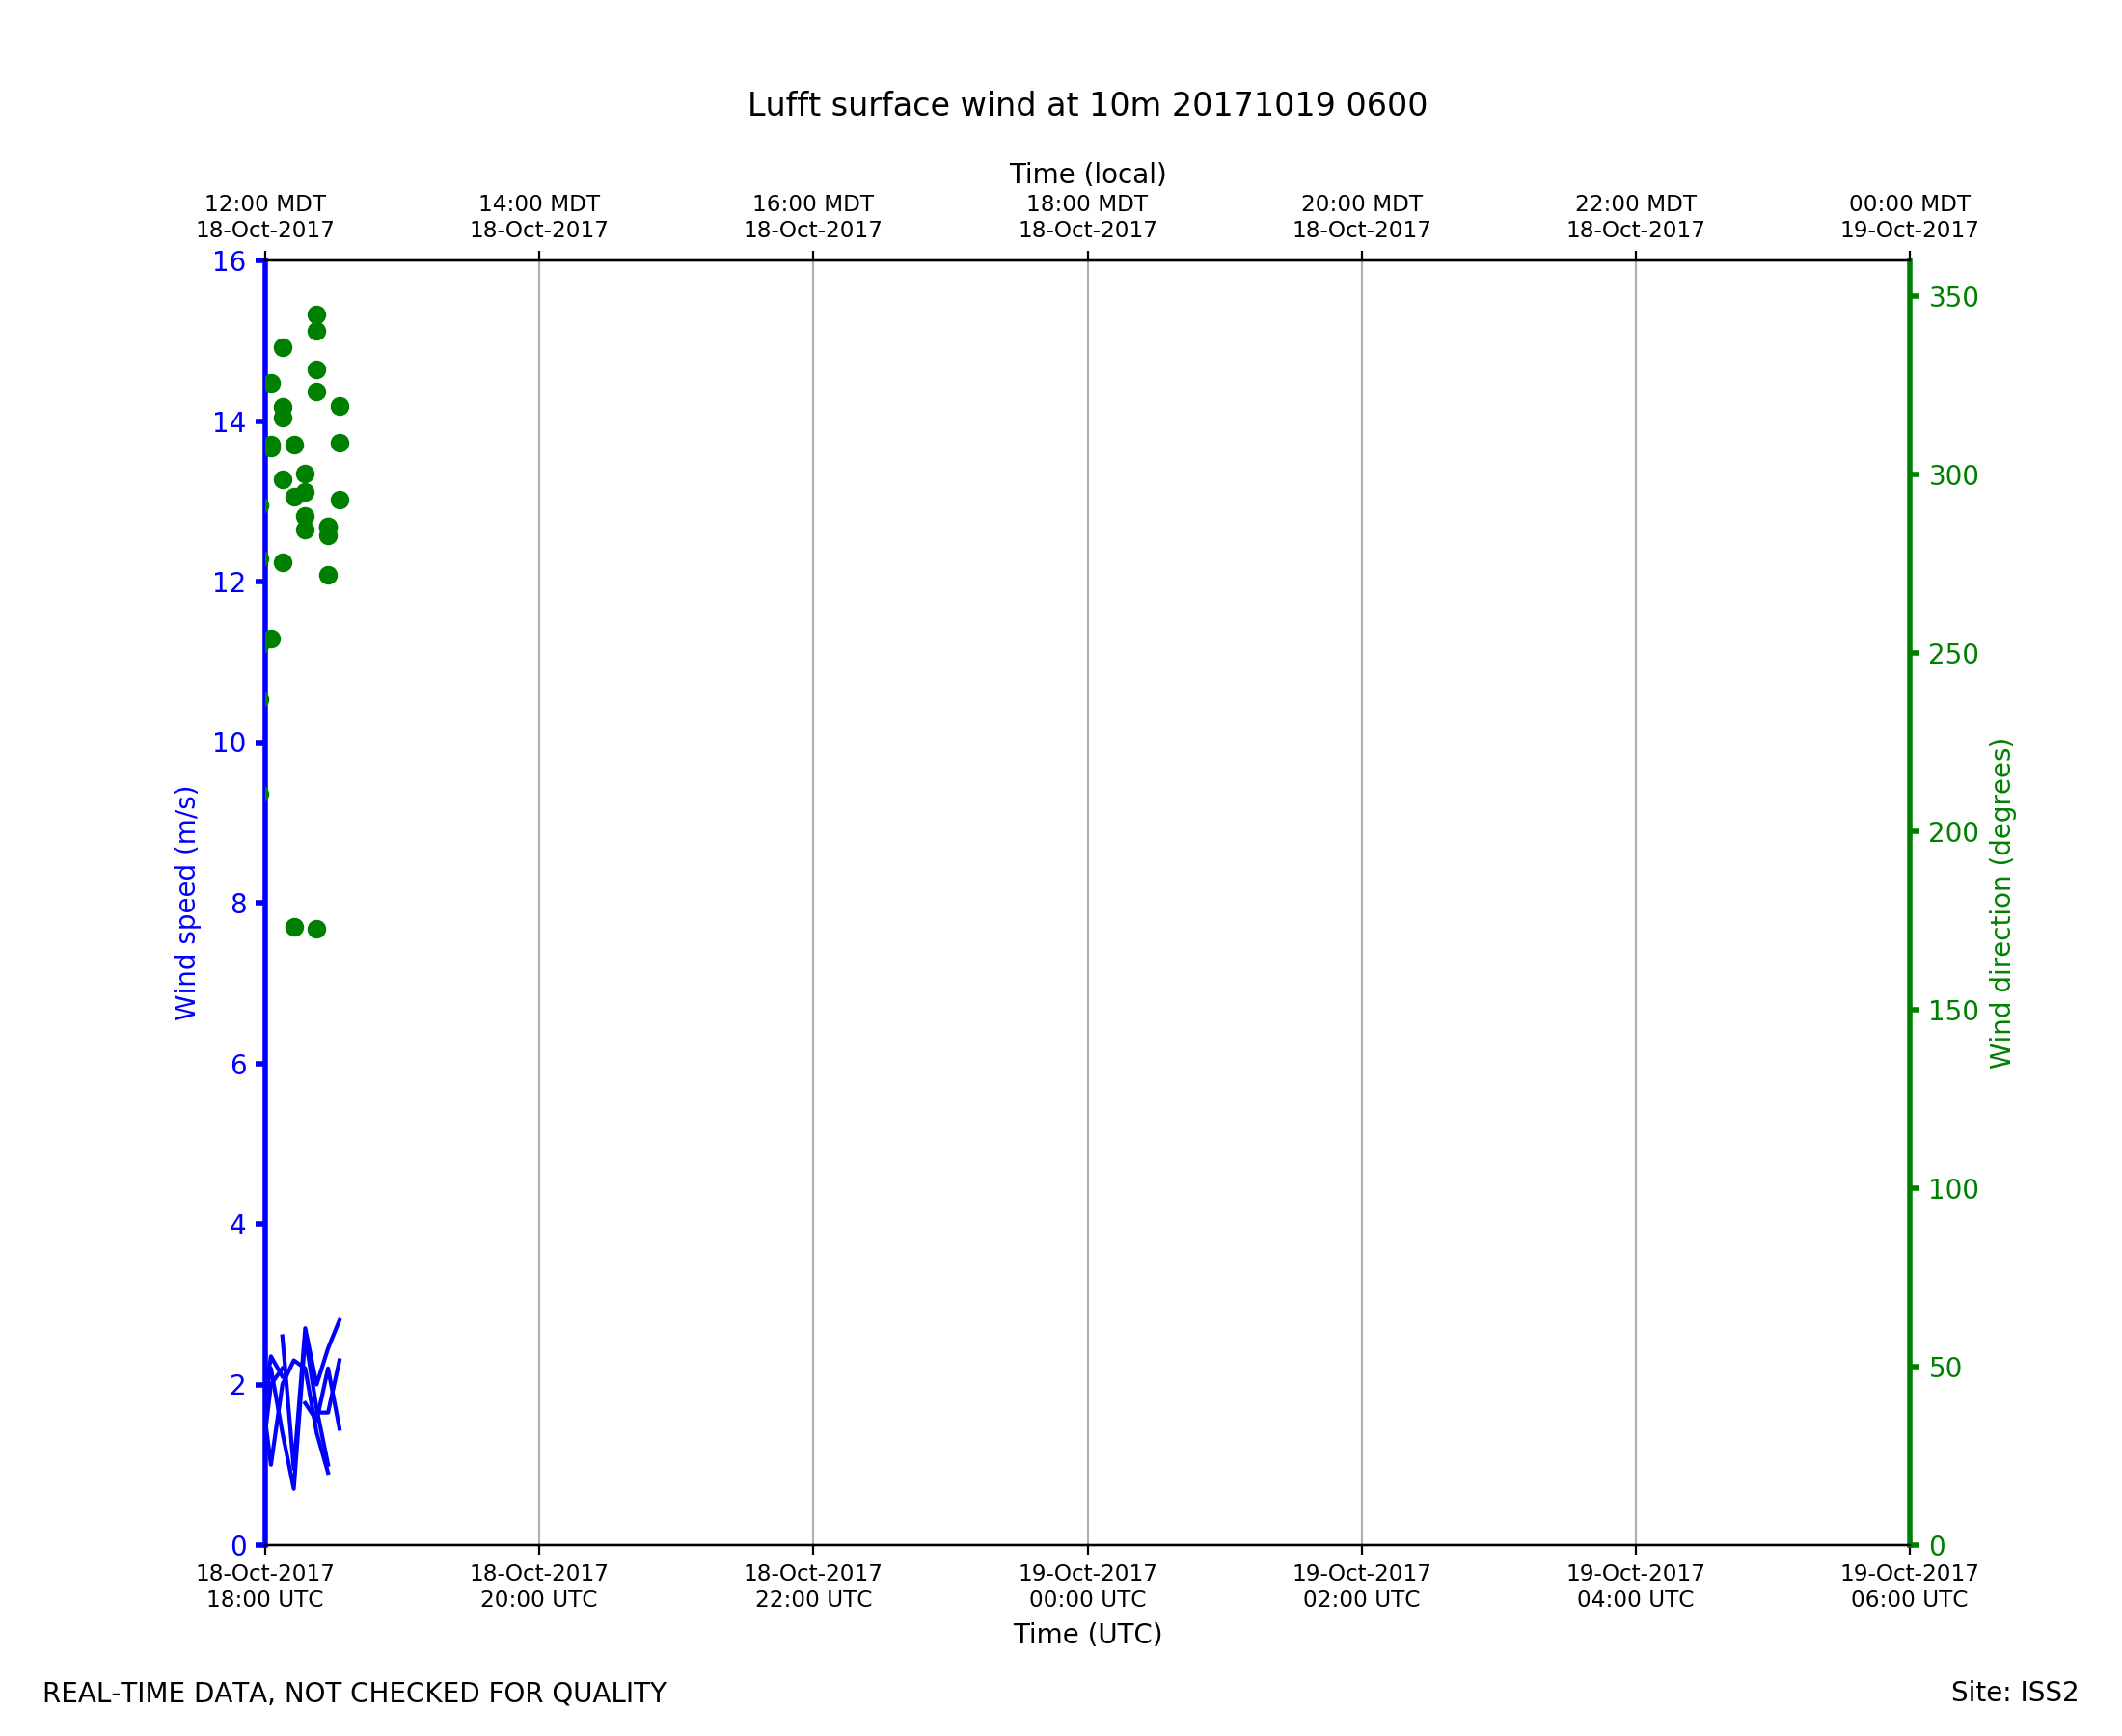Click the topmost green wind direction dot
Viewport: 2122px width, 1736px height.
pyautogui.click(x=316, y=315)
